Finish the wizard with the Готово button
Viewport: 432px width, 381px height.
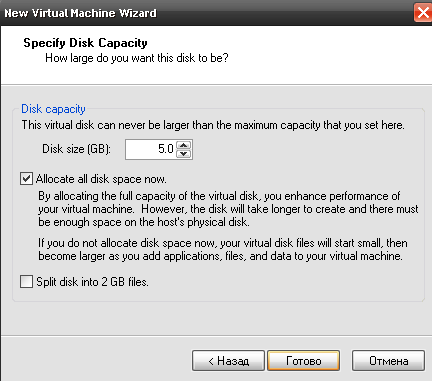click(x=304, y=361)
